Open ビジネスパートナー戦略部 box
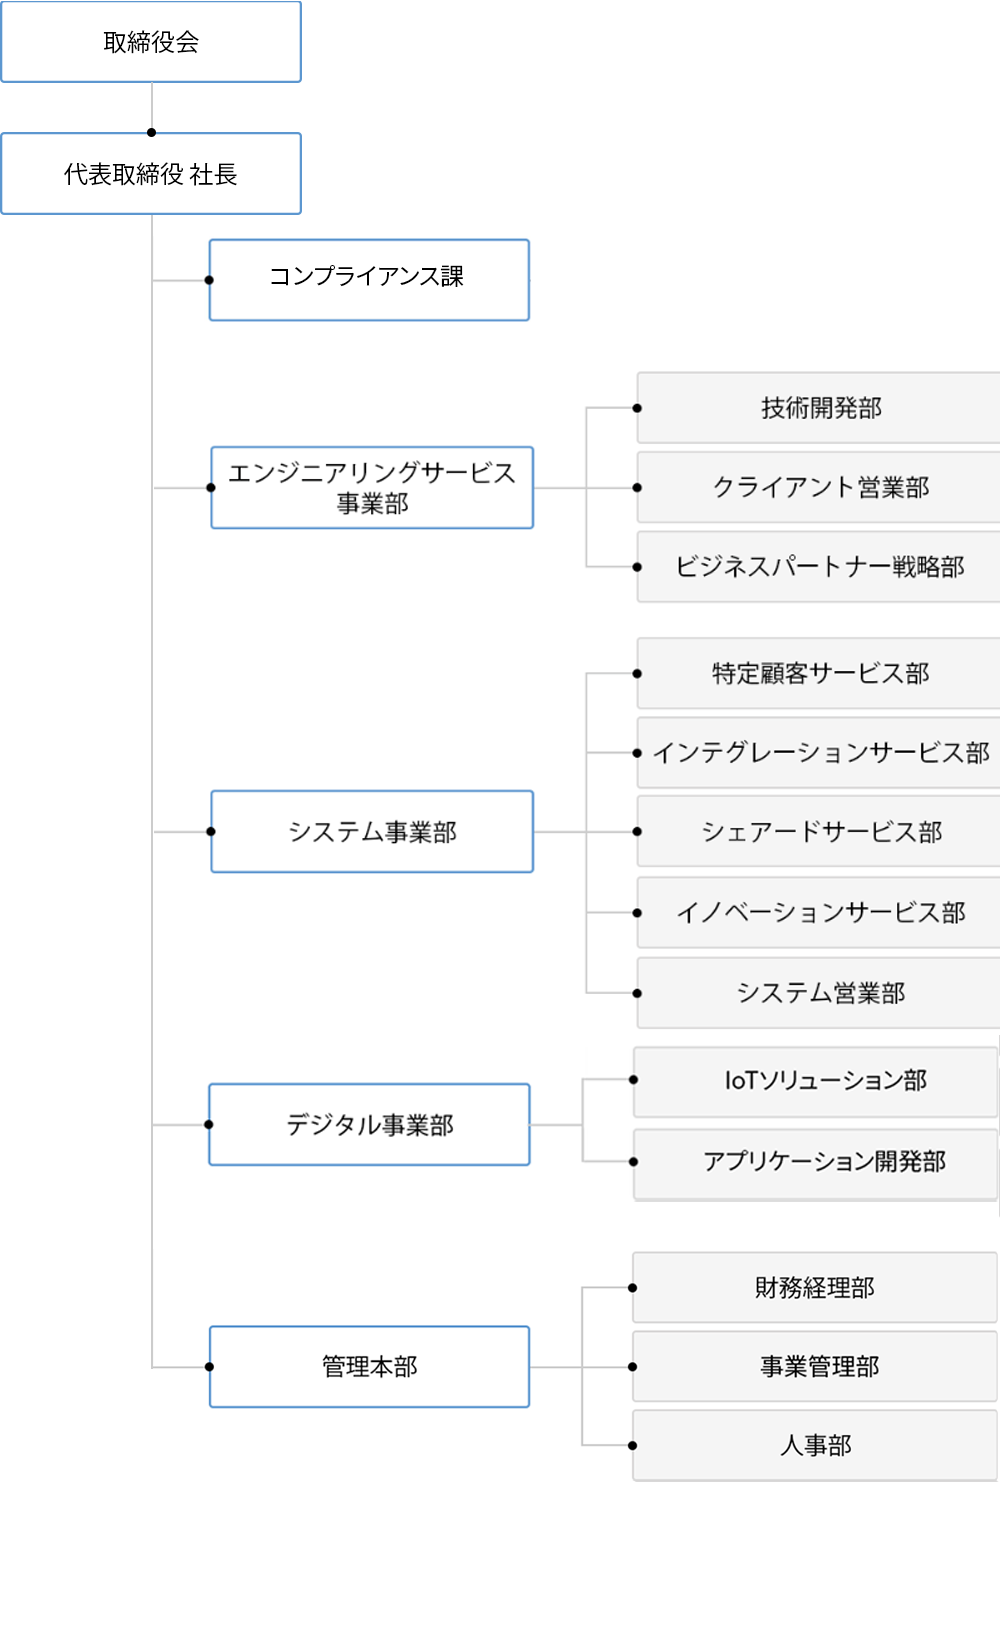 (819, 567)
